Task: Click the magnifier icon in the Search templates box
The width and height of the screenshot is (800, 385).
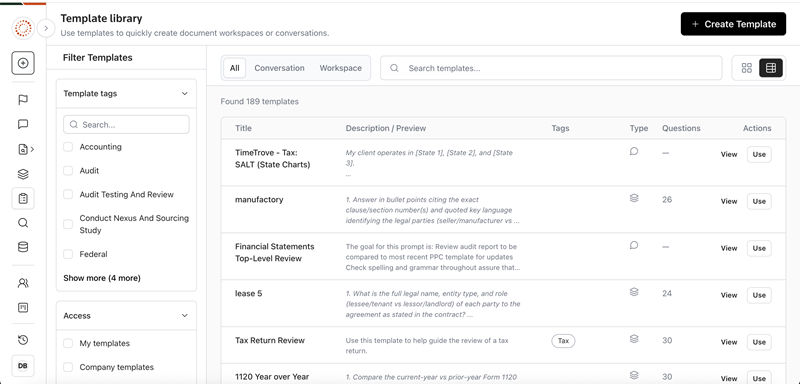Action: 394,68
